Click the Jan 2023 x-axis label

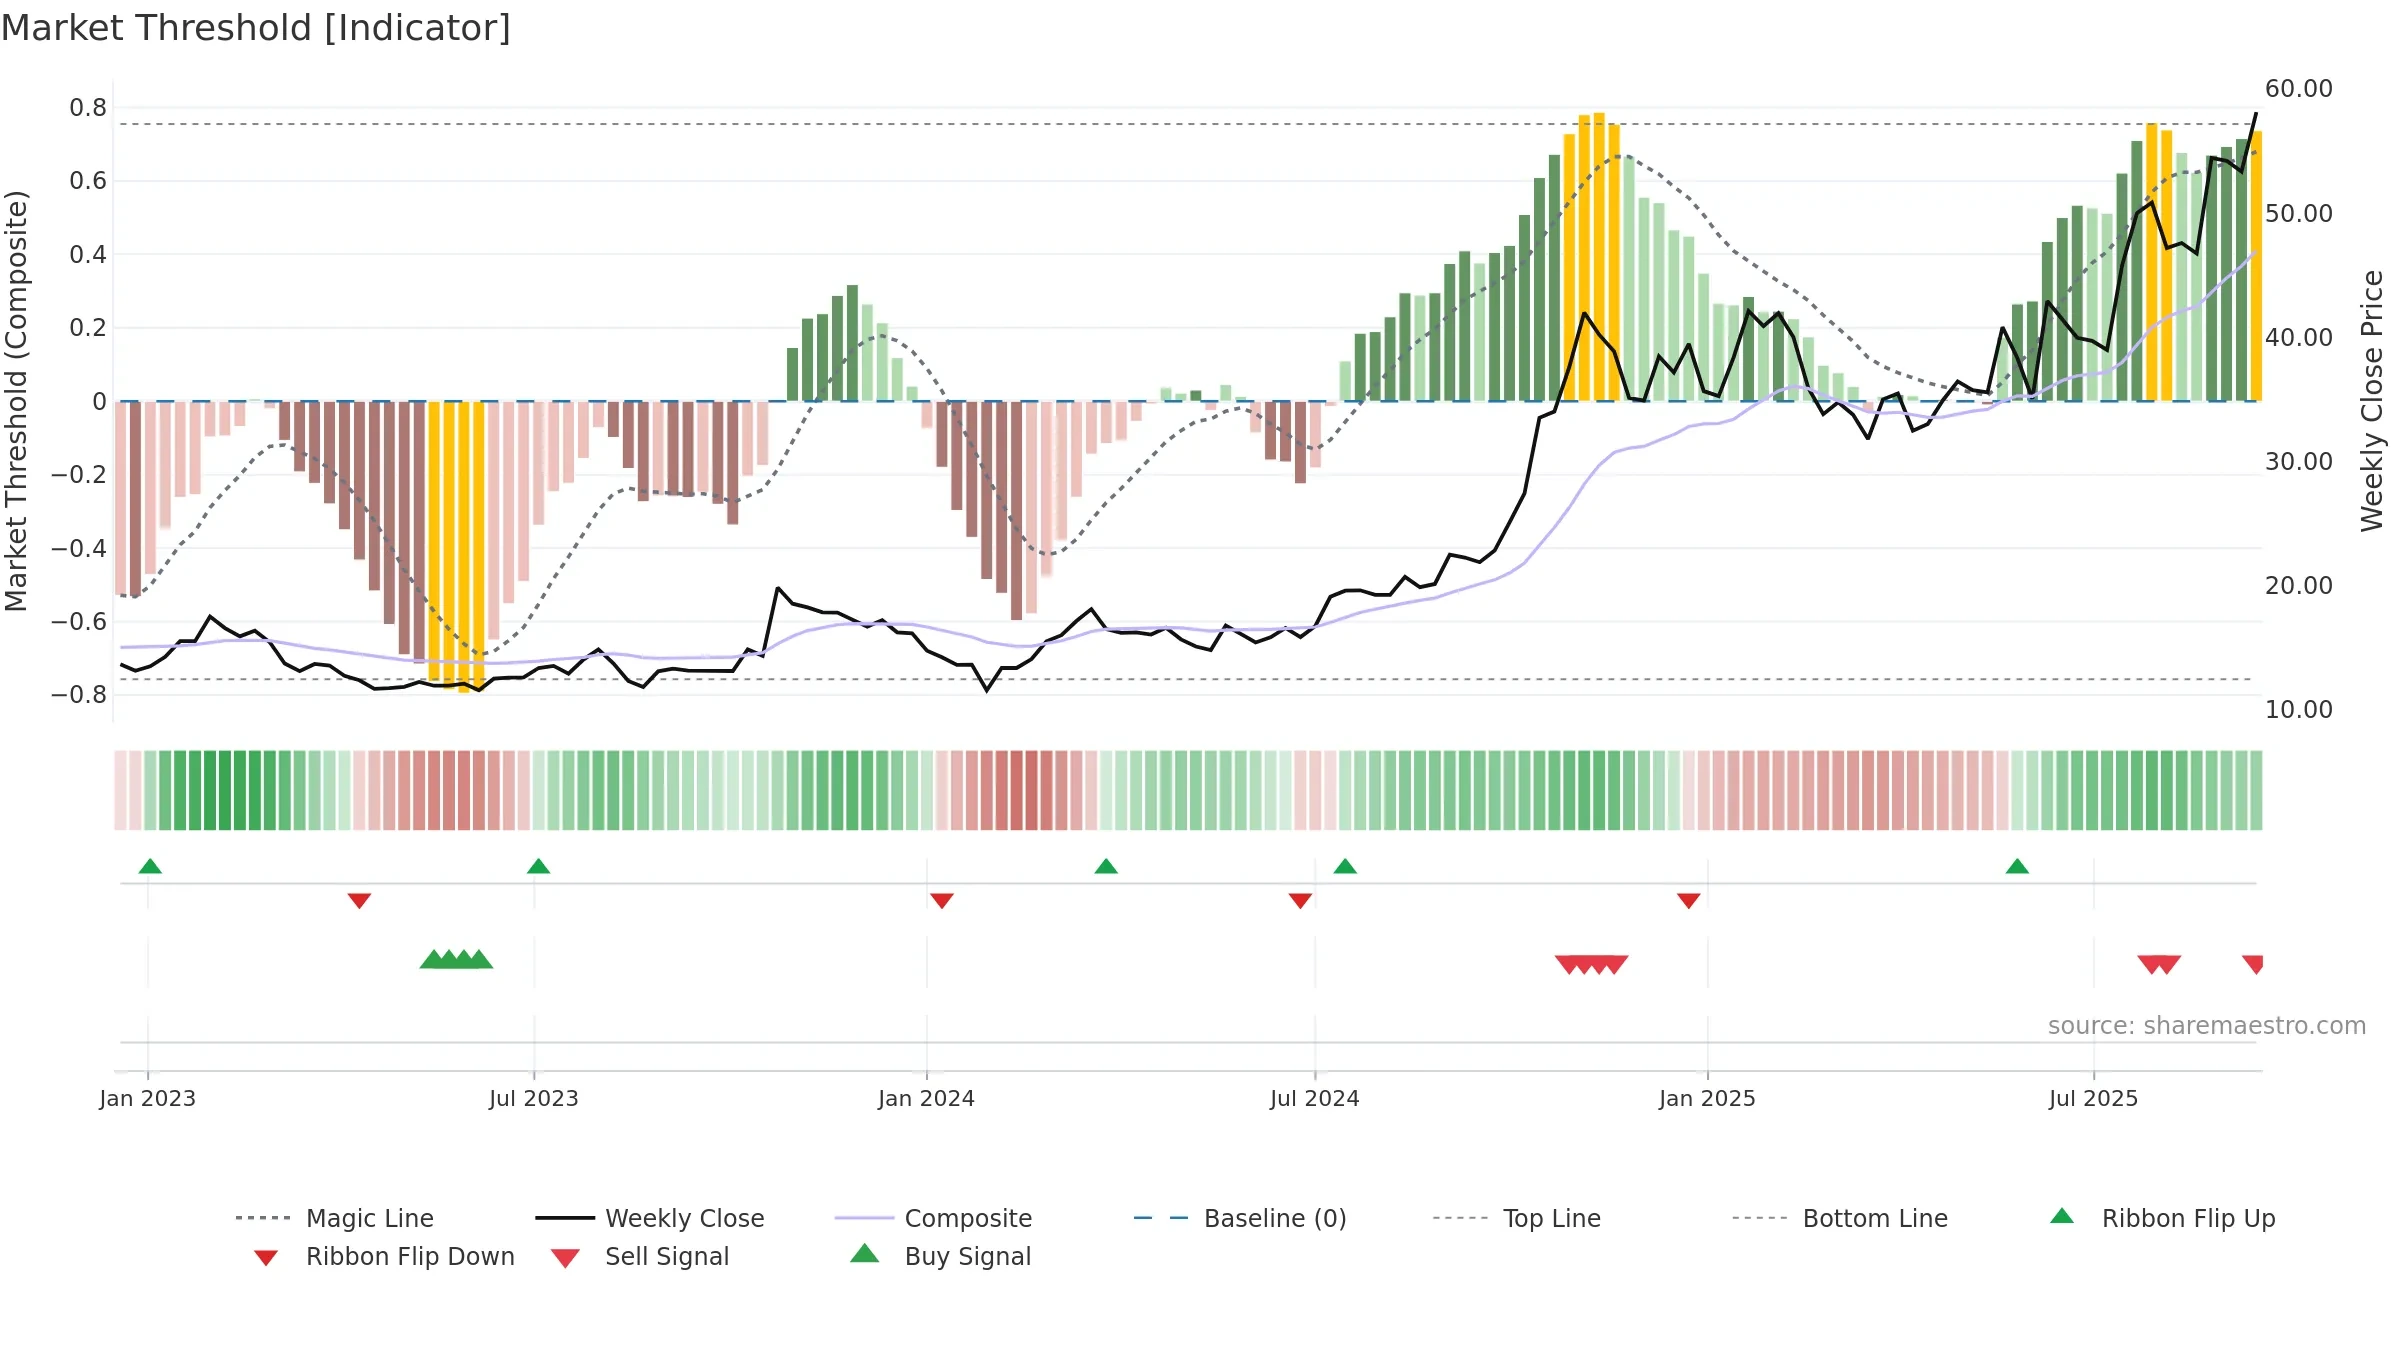coord(148,1098)
